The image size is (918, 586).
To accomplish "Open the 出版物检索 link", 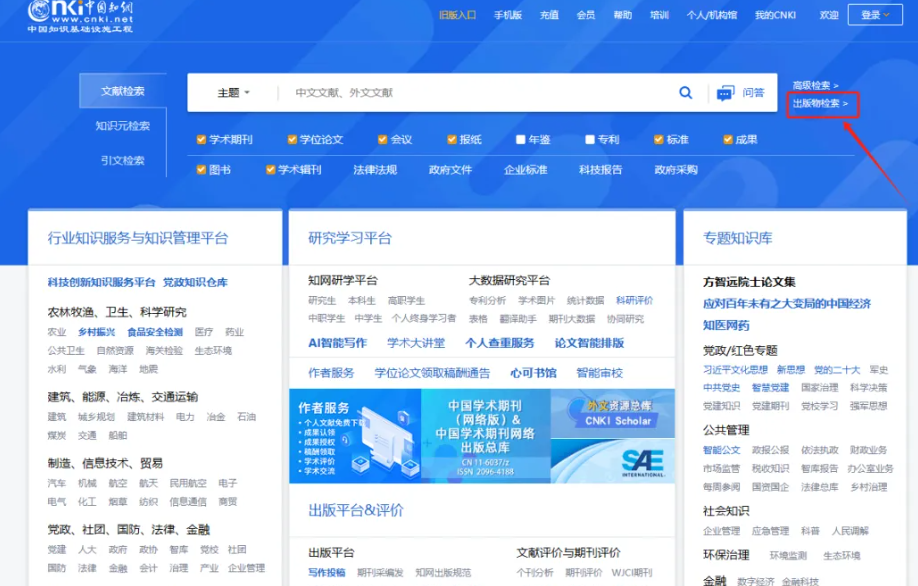I will pyautogui.click(x=820, y=103).
